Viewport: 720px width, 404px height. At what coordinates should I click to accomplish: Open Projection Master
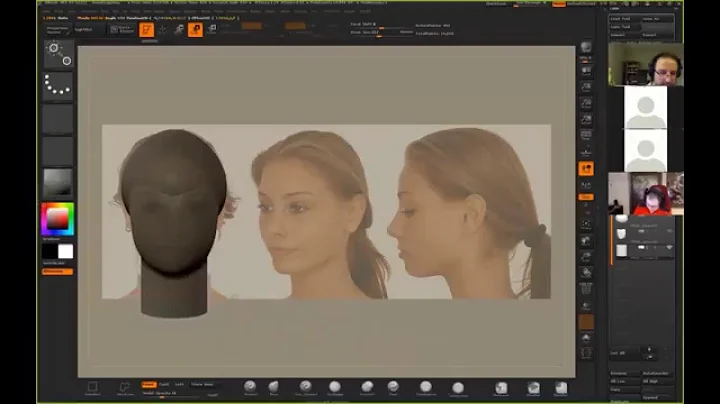coord(58,30)
